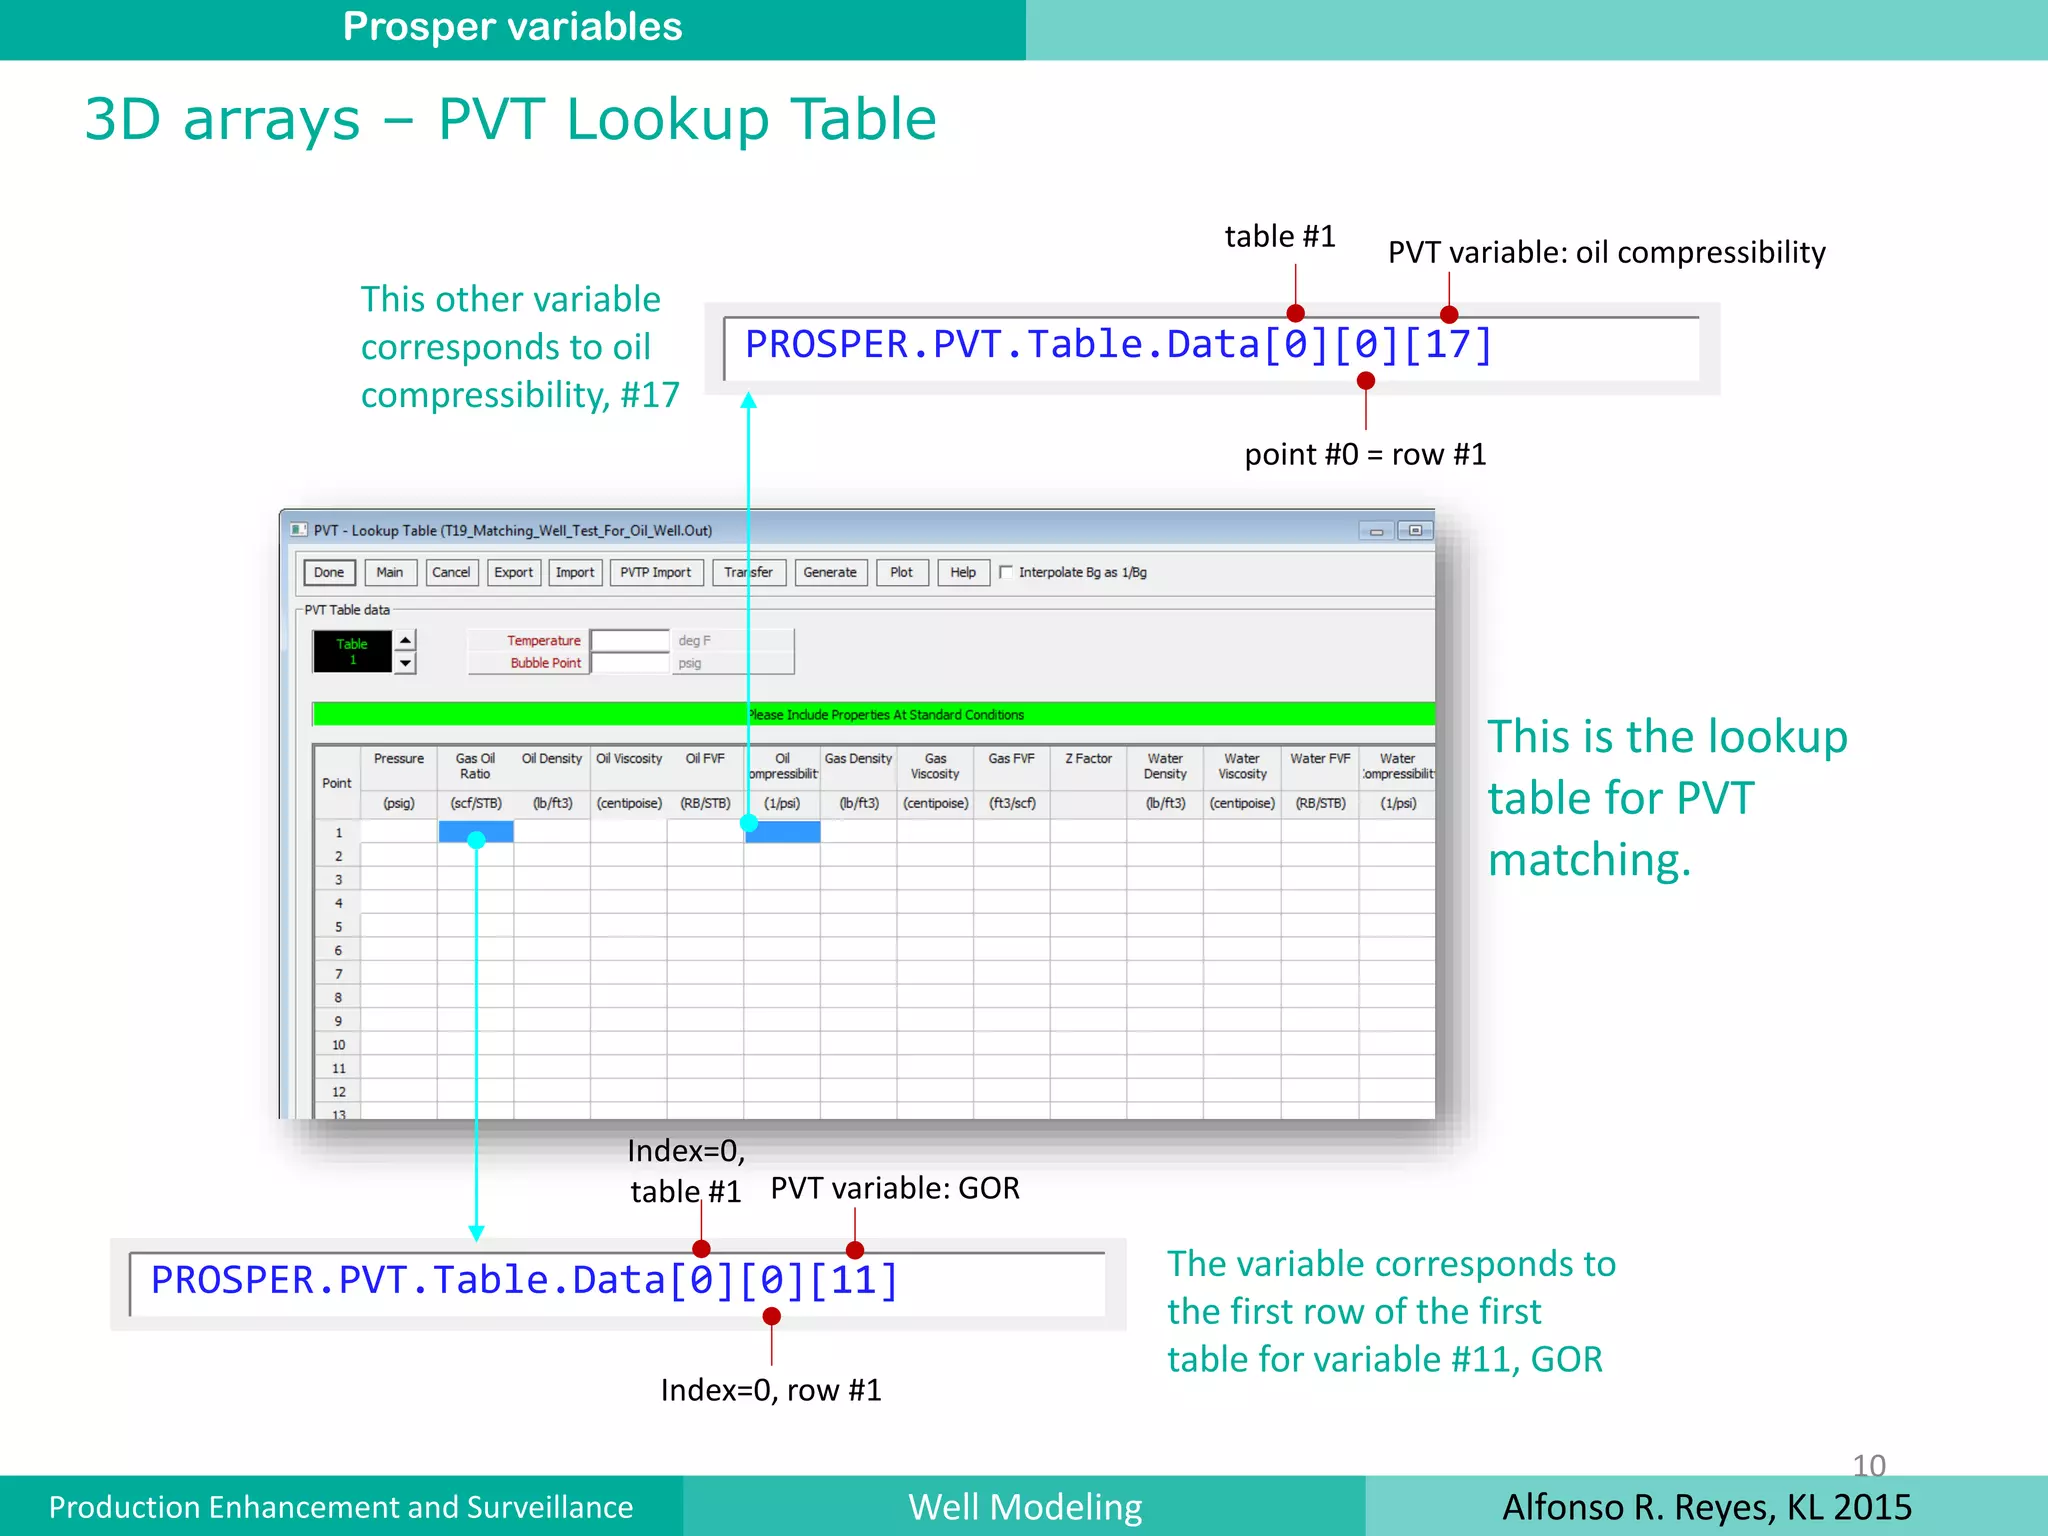
Task: Click the Transfer button
Action: (x=748, y=572)
